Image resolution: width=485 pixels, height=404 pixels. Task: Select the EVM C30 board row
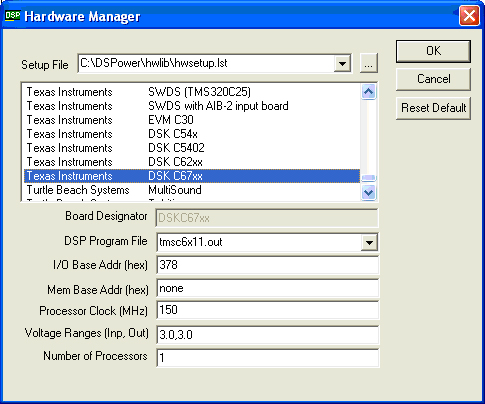point(192,120)
